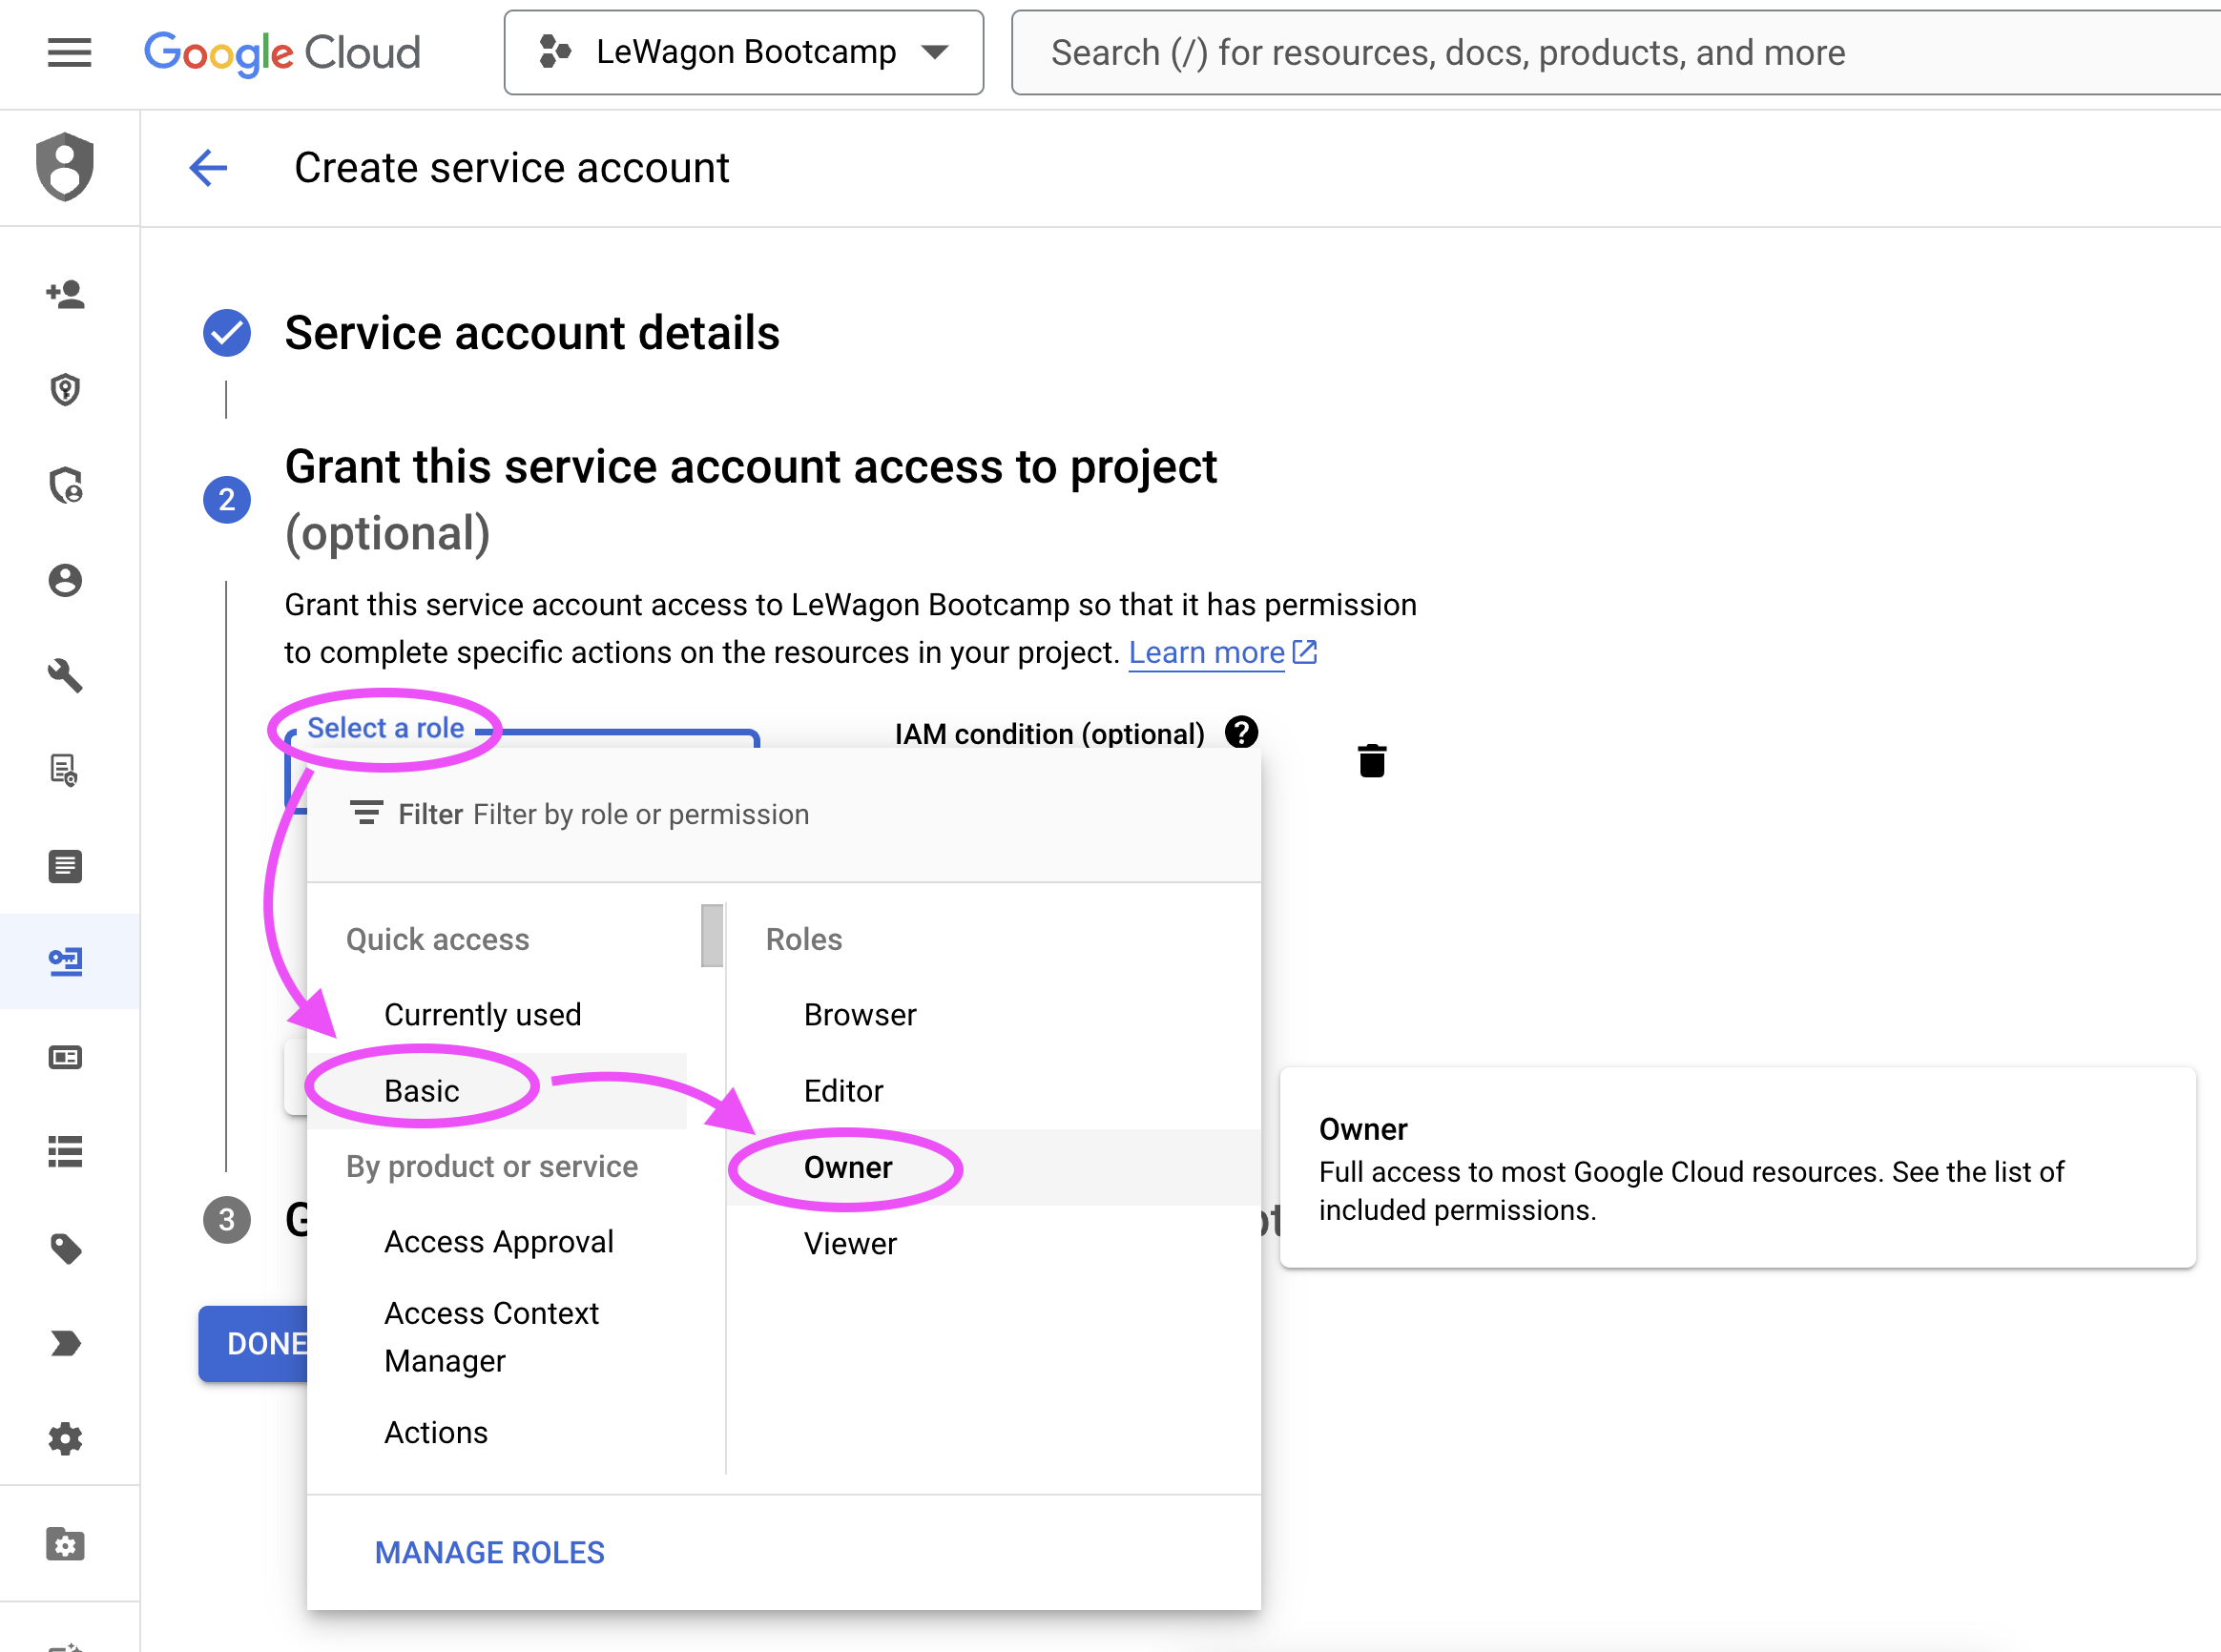Image resolution: width=2221 pixels, height=1652 pixels.
Task: Click the IAM condition help icon
Action: [1241, 732]
